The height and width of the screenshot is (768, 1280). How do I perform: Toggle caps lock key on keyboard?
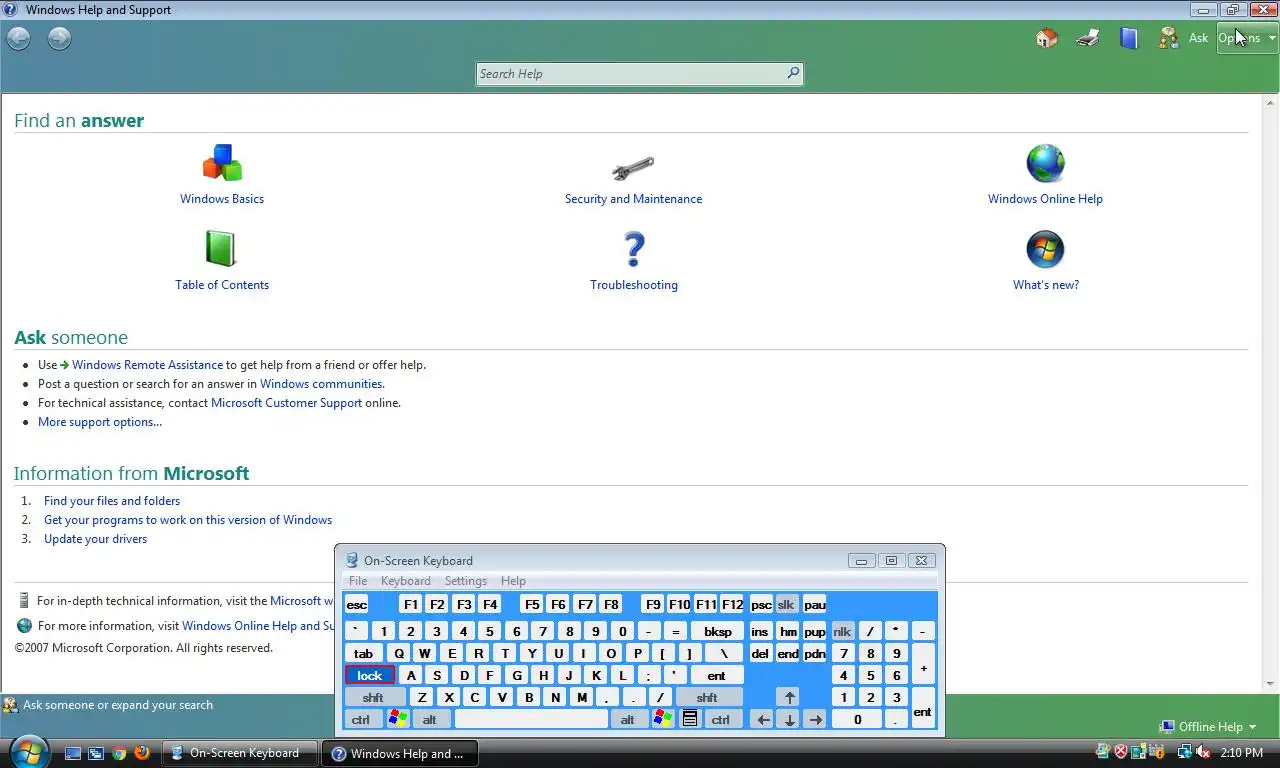[x=370, y=676]
